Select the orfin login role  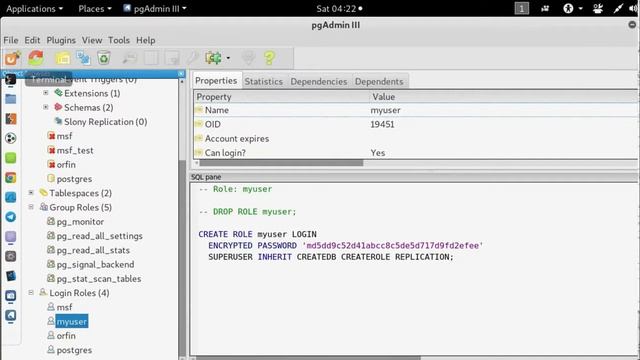pos(66,336)
